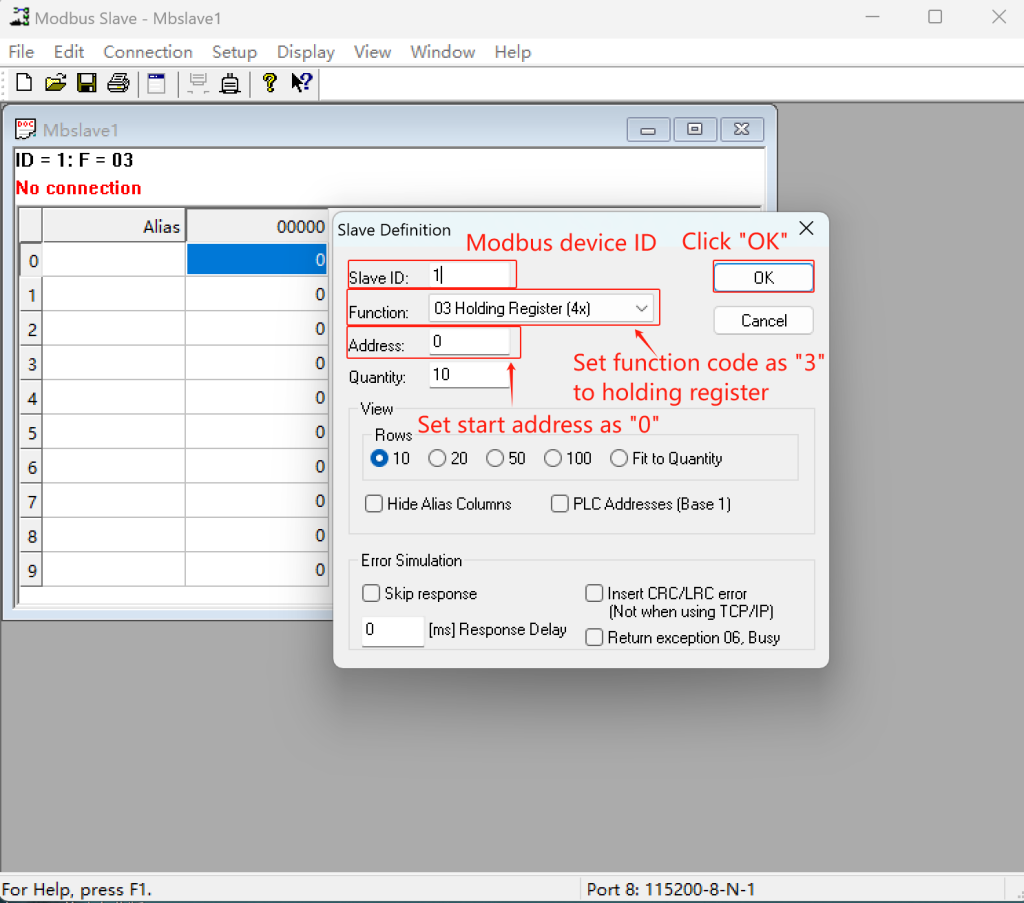
Task: Cancel the Slave Definition dialog
Action: pyautogui.click(x=763, y=321)
